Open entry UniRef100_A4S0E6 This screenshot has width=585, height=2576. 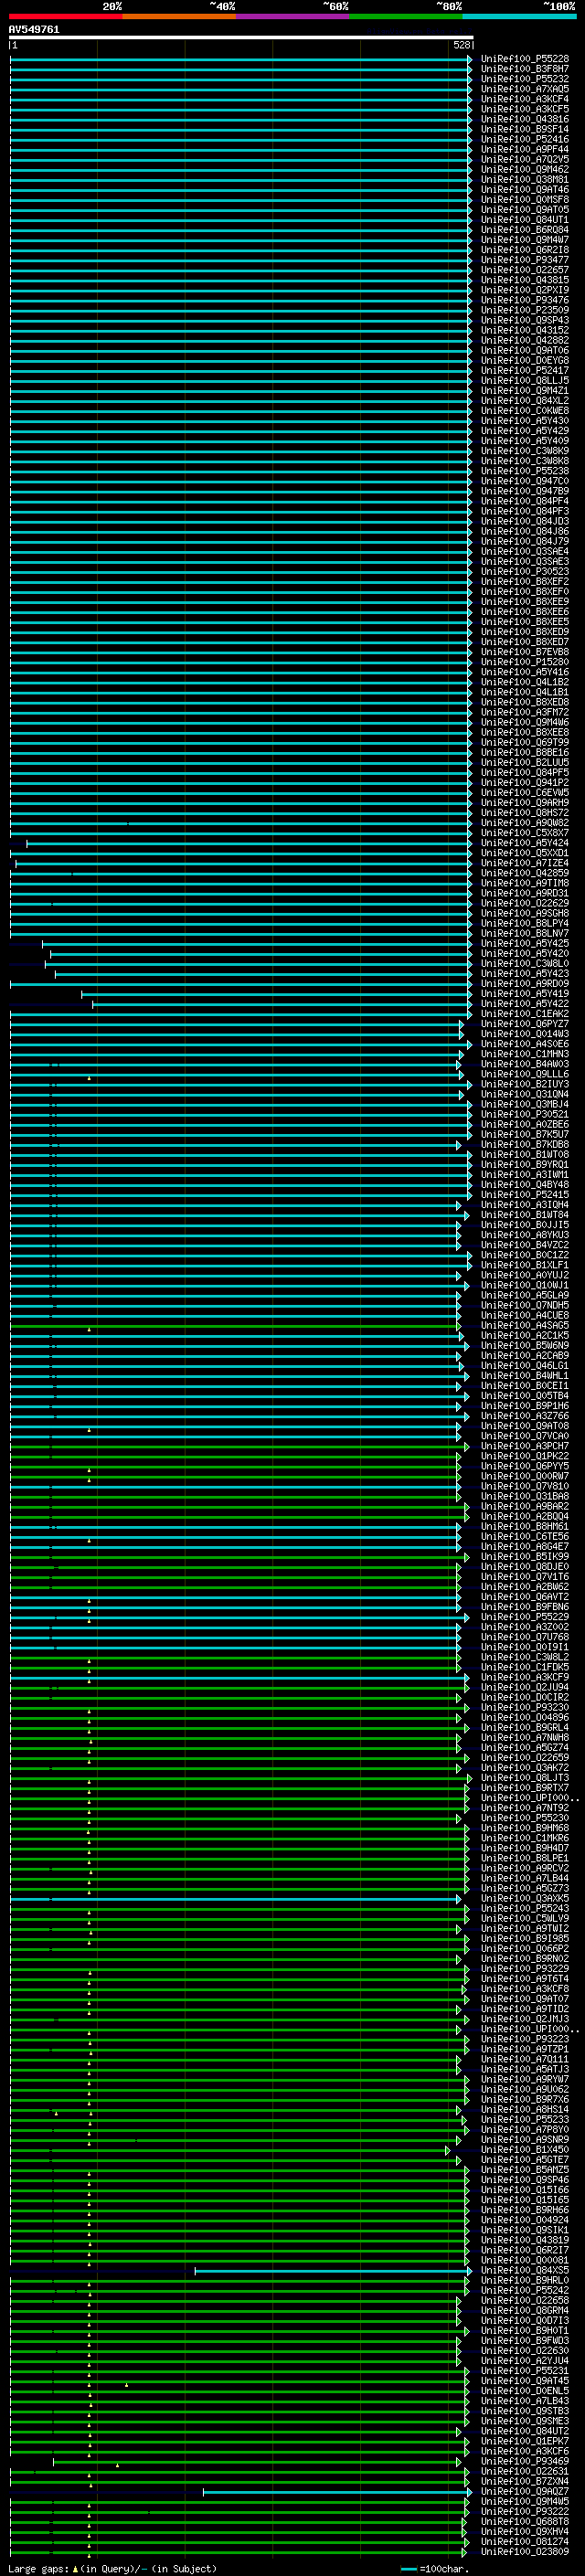(x=524, y=1044)
